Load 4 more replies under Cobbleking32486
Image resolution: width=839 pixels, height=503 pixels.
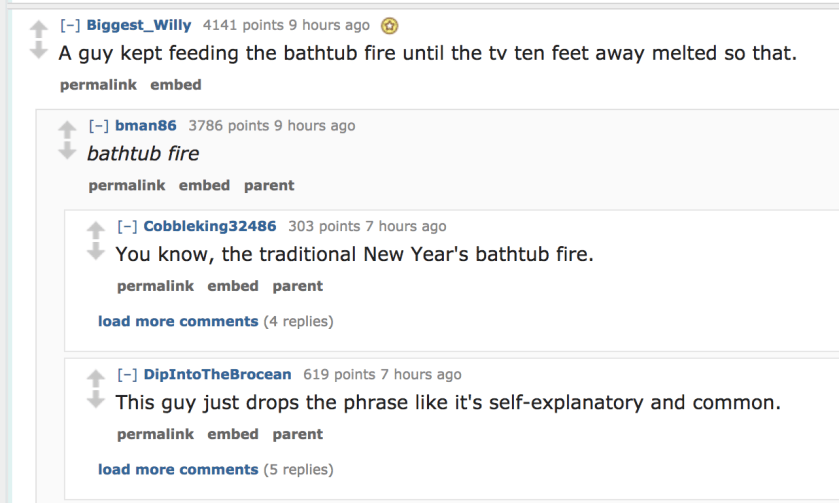(178, 321)
